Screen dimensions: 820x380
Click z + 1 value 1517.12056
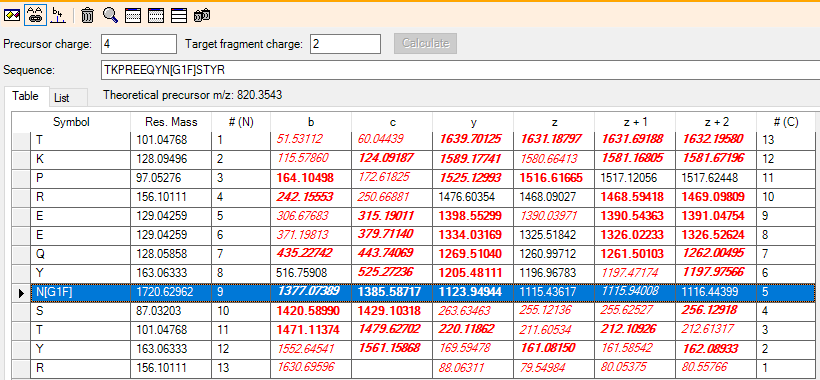[635, 178]
